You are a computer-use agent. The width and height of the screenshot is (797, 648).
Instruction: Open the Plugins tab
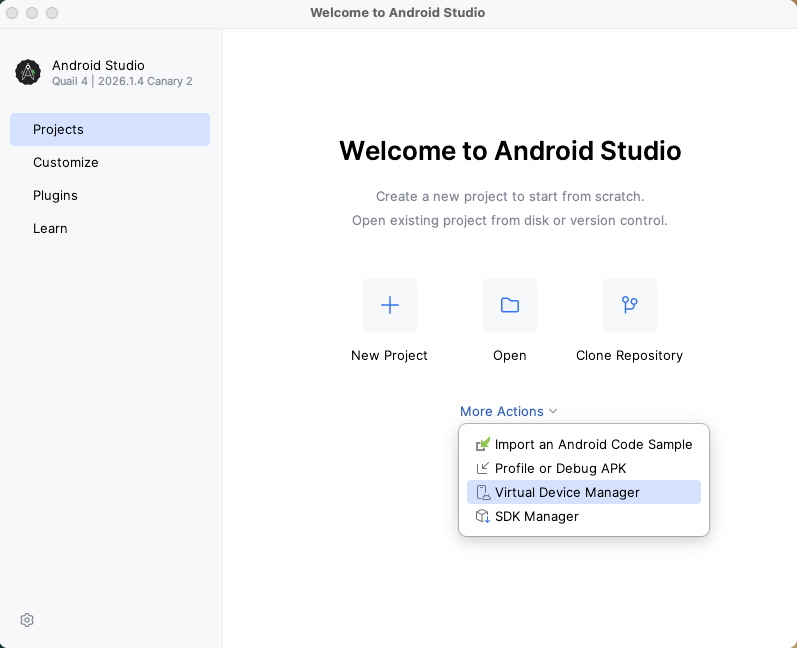click(110, 196)
